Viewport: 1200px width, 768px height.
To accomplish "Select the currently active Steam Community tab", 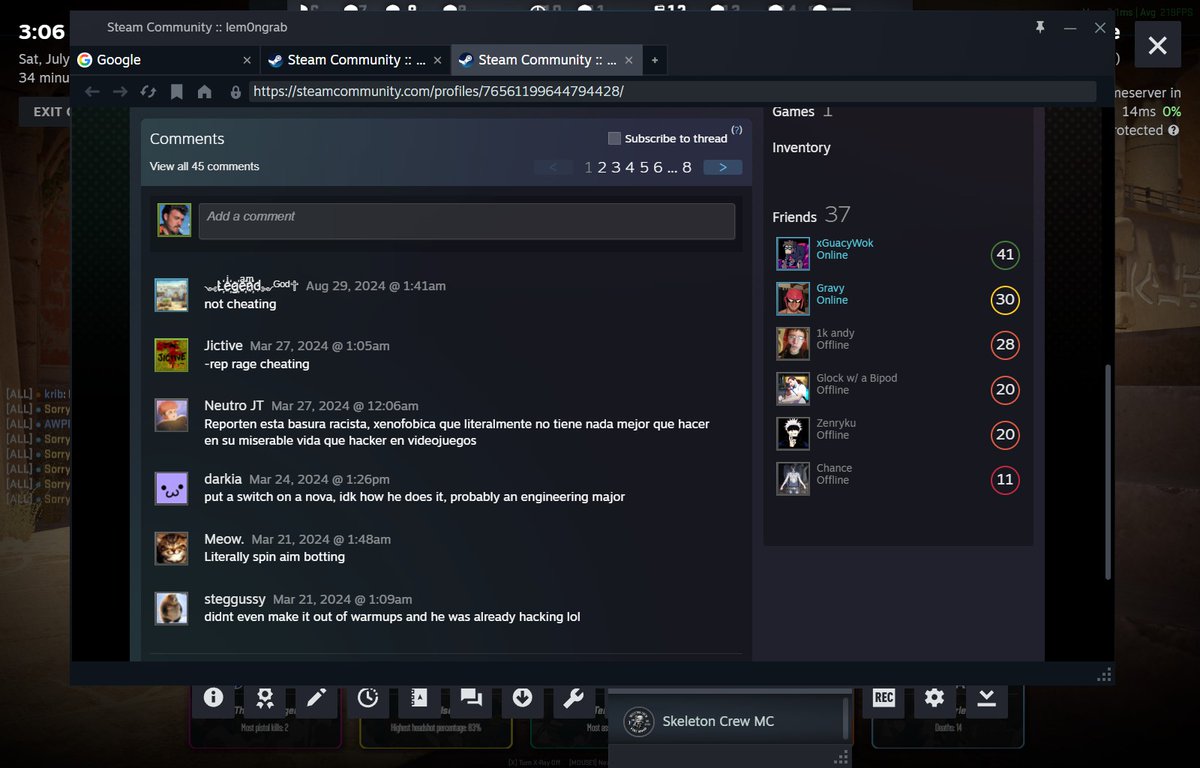I will [547, 60].
